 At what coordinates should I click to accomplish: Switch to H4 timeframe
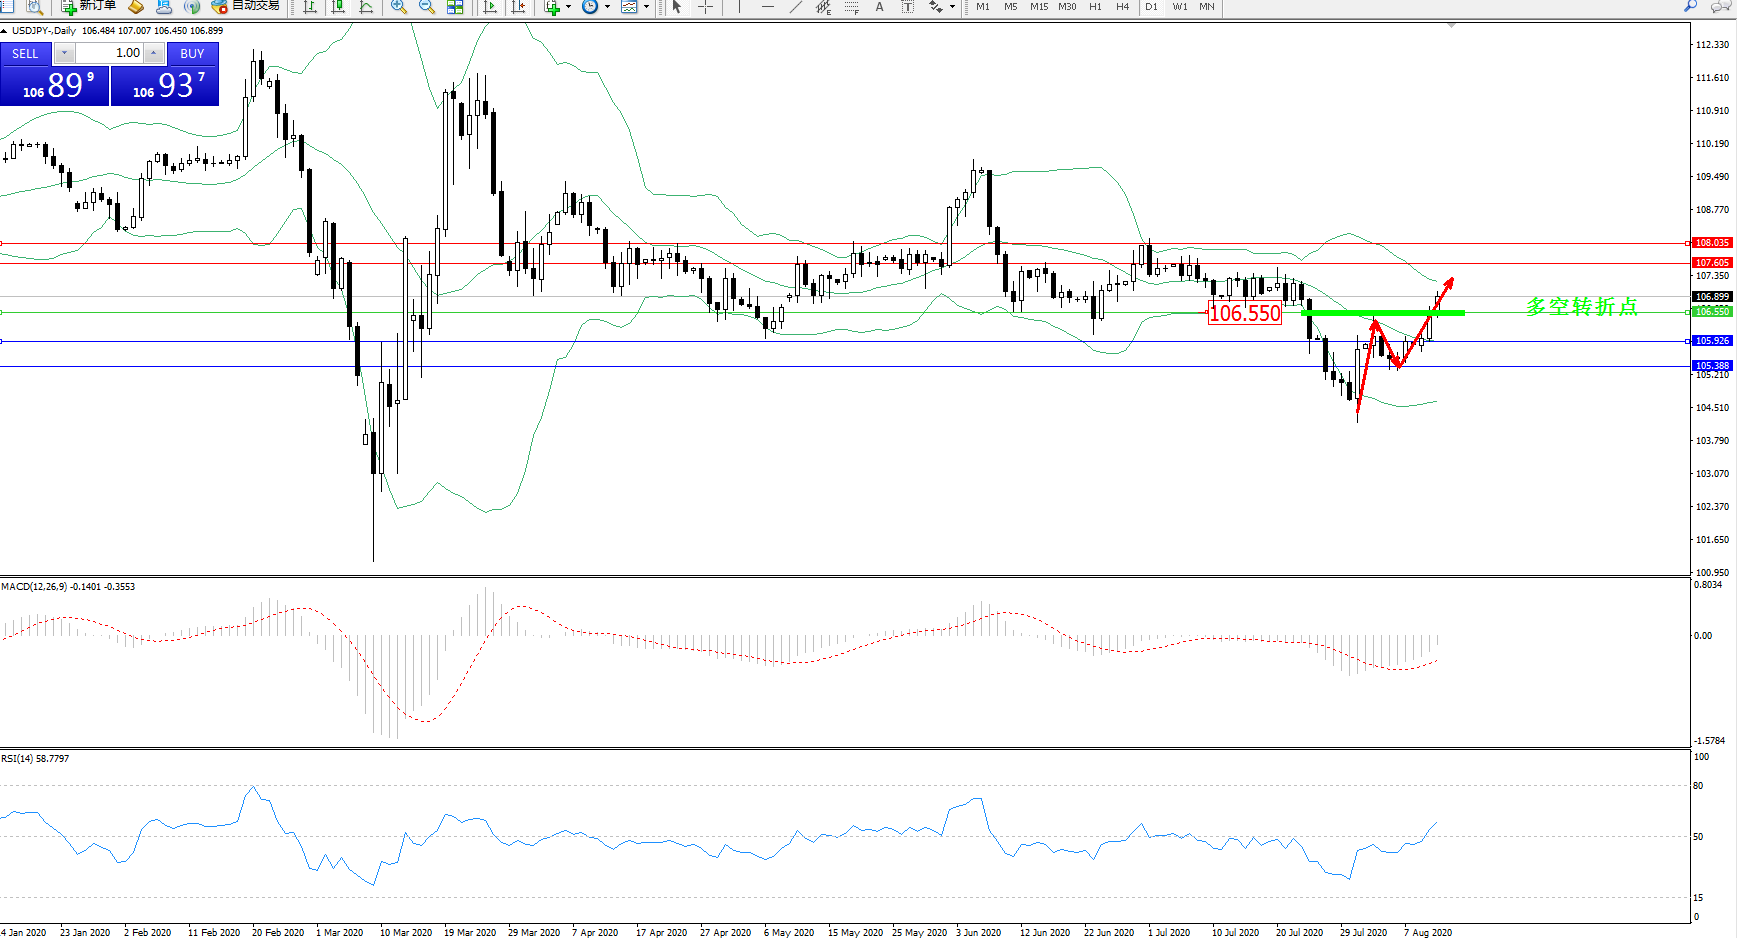[x=1123, y=7]
